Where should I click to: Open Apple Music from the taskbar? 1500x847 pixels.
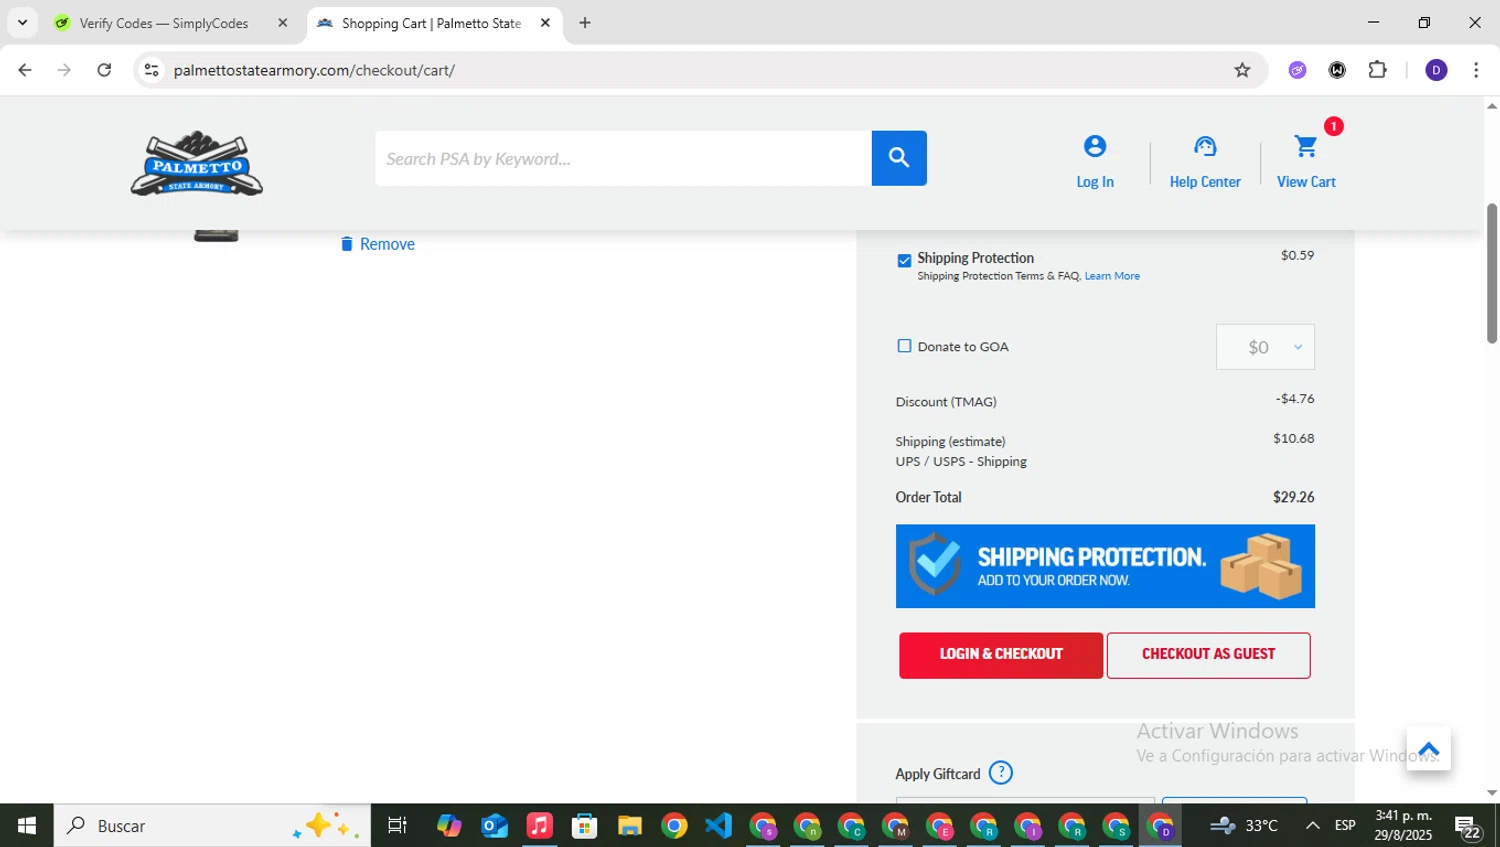539,826
